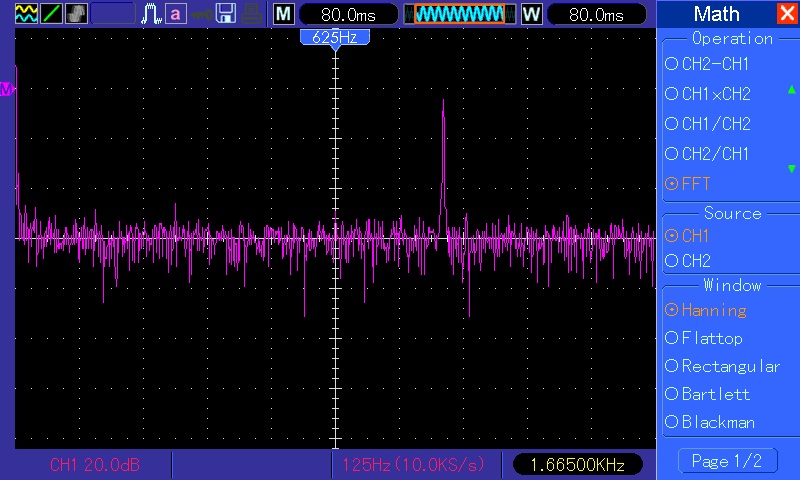Click the W 80.0ms timebase readout

tap(596, 14)
